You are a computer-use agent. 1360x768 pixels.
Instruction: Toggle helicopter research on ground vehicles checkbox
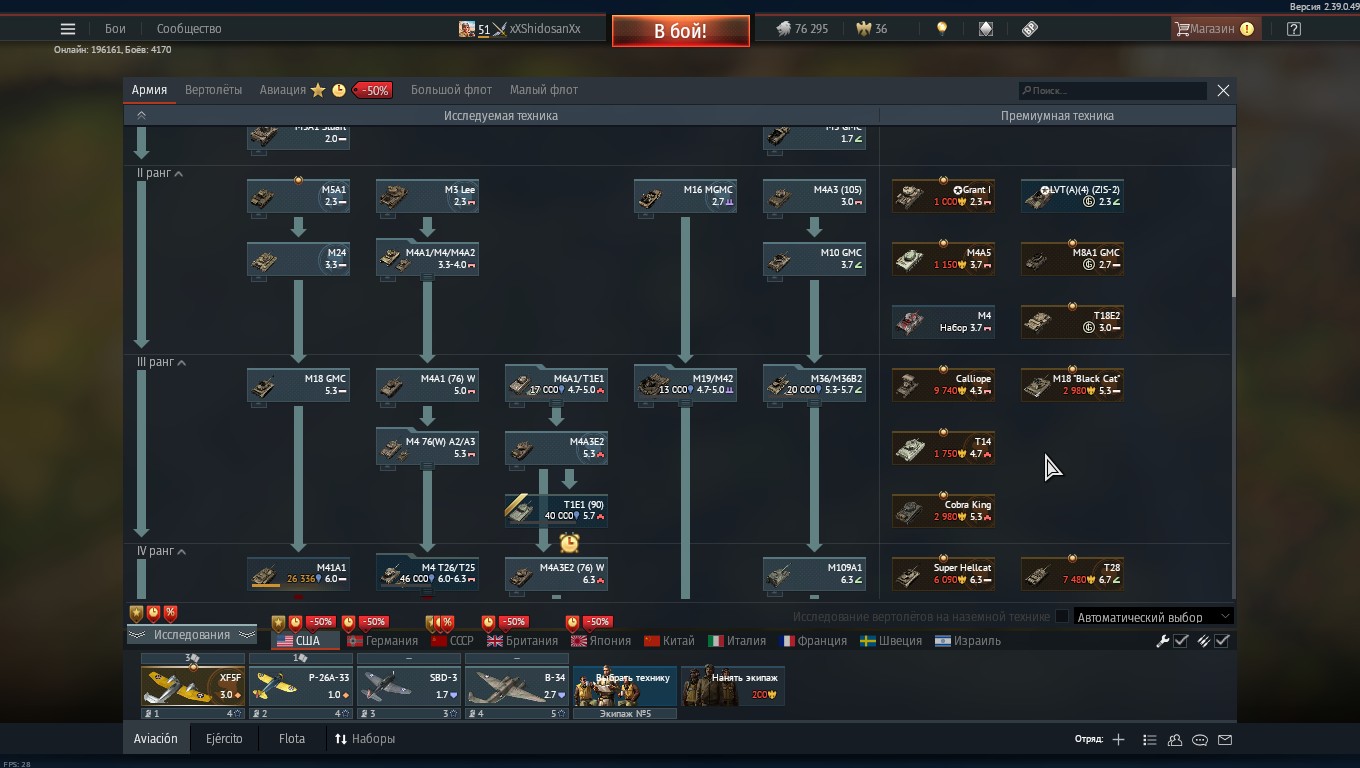coord(1062,617)
